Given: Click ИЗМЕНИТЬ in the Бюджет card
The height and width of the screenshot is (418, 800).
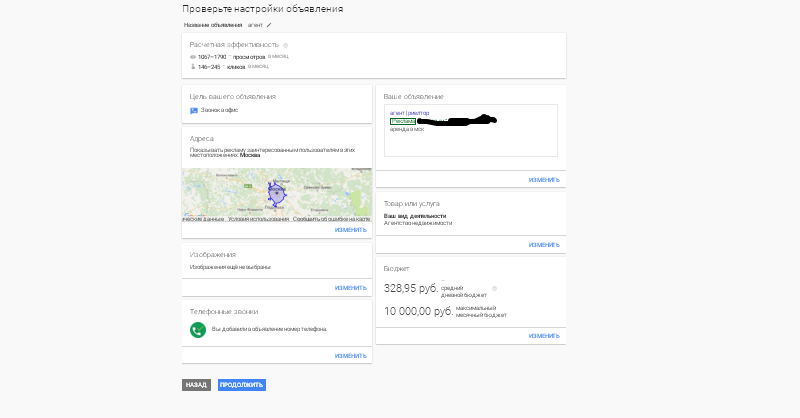Looking at the screenshot, I should coord(544,336).
